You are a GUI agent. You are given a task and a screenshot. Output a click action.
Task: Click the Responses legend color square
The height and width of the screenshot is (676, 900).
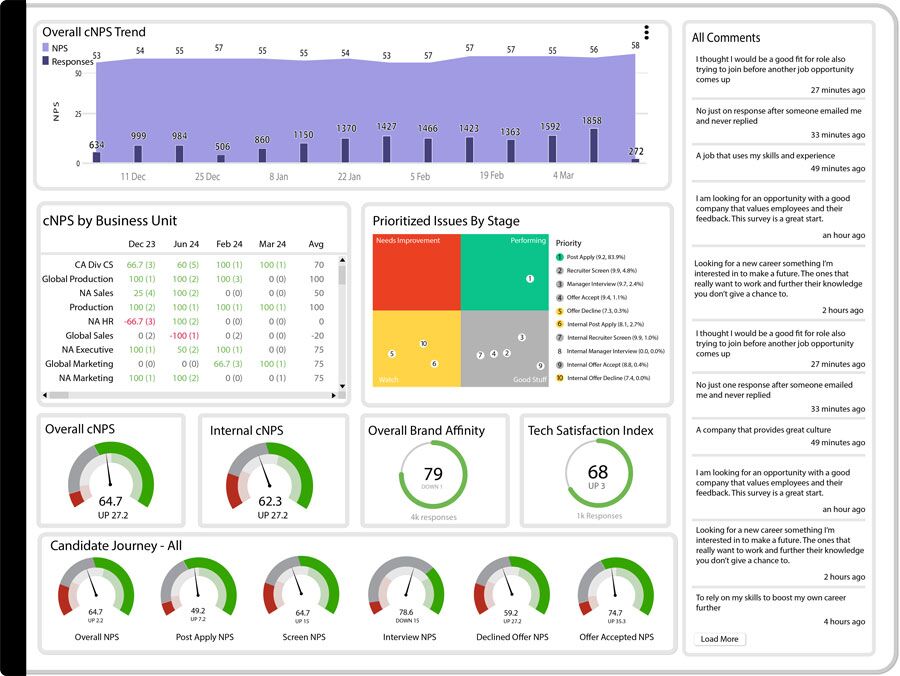tap(45, 61)
